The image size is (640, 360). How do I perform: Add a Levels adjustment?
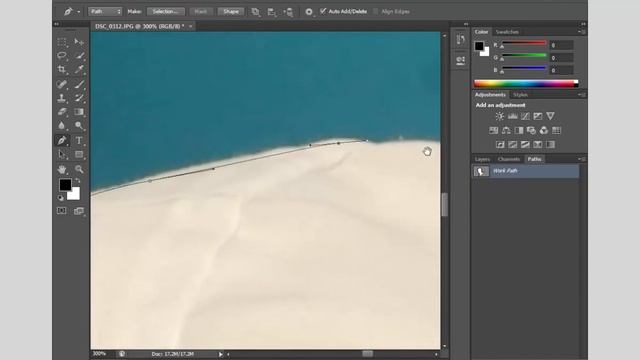click(x=513, y=116)
